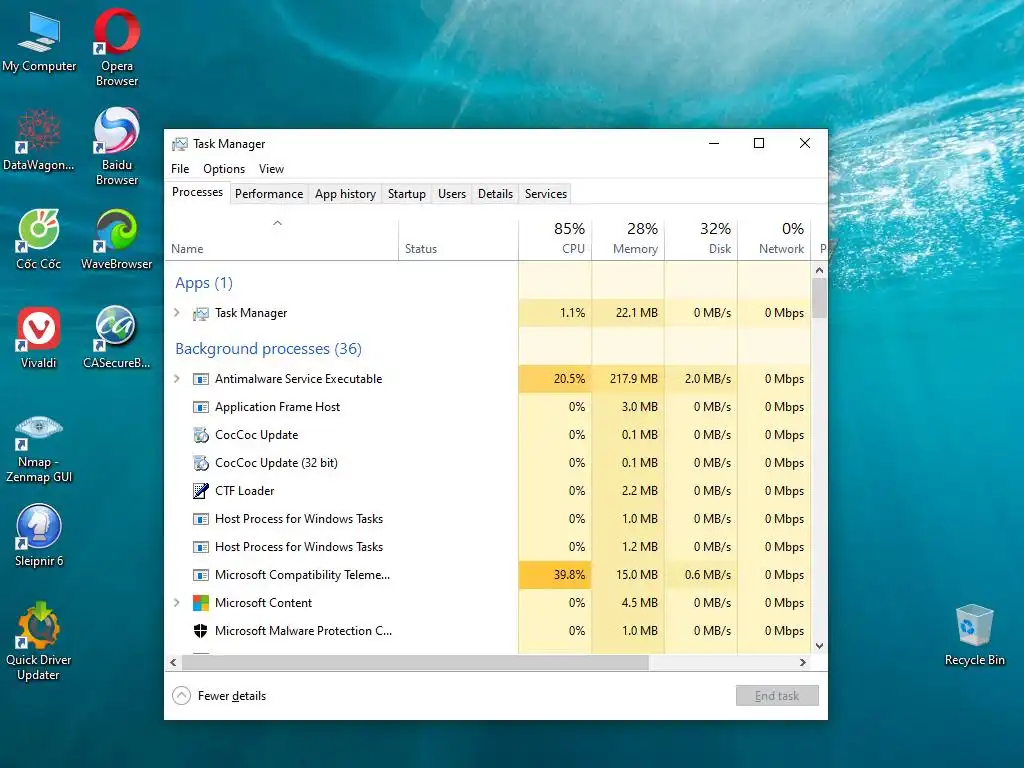Switch to the App history tab
Image resolution: width=1024 pixels, height=768 pixels.
(x=345, y=194)
